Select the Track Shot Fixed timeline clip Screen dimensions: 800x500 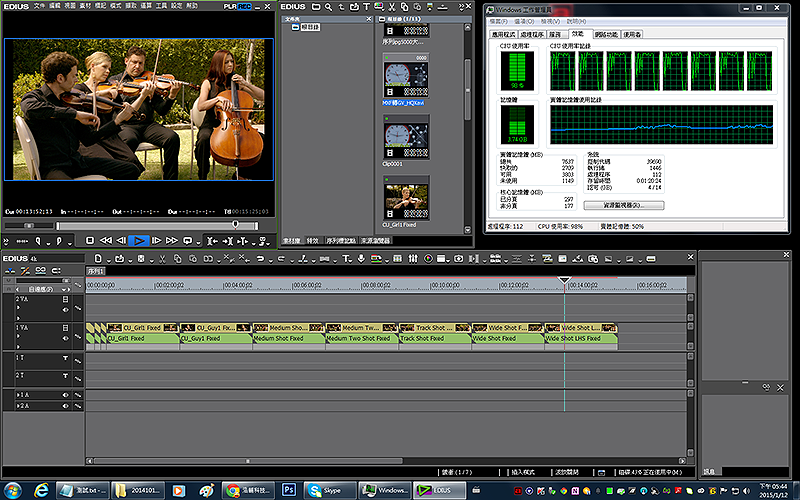click(x=435, y=333)
